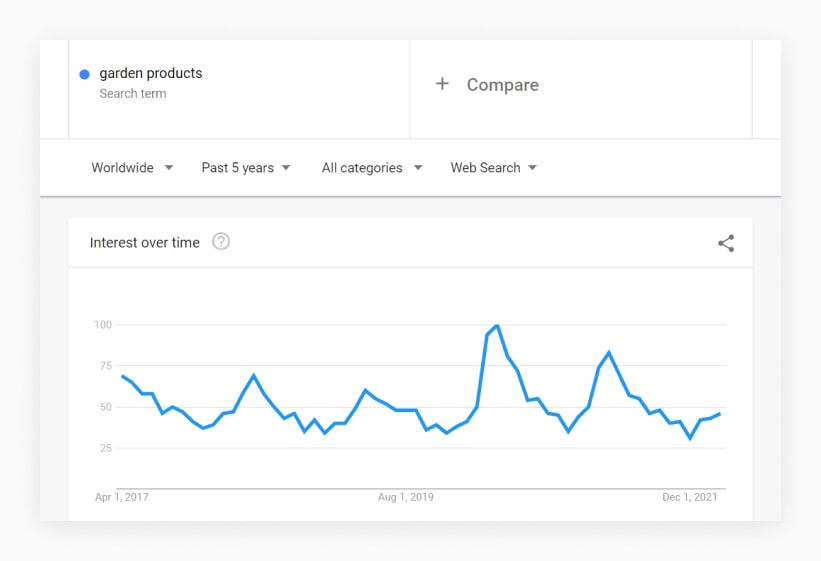The height and width of the screenshot is (561, 821).
Task: Click the Compare button
Action: 487,84
